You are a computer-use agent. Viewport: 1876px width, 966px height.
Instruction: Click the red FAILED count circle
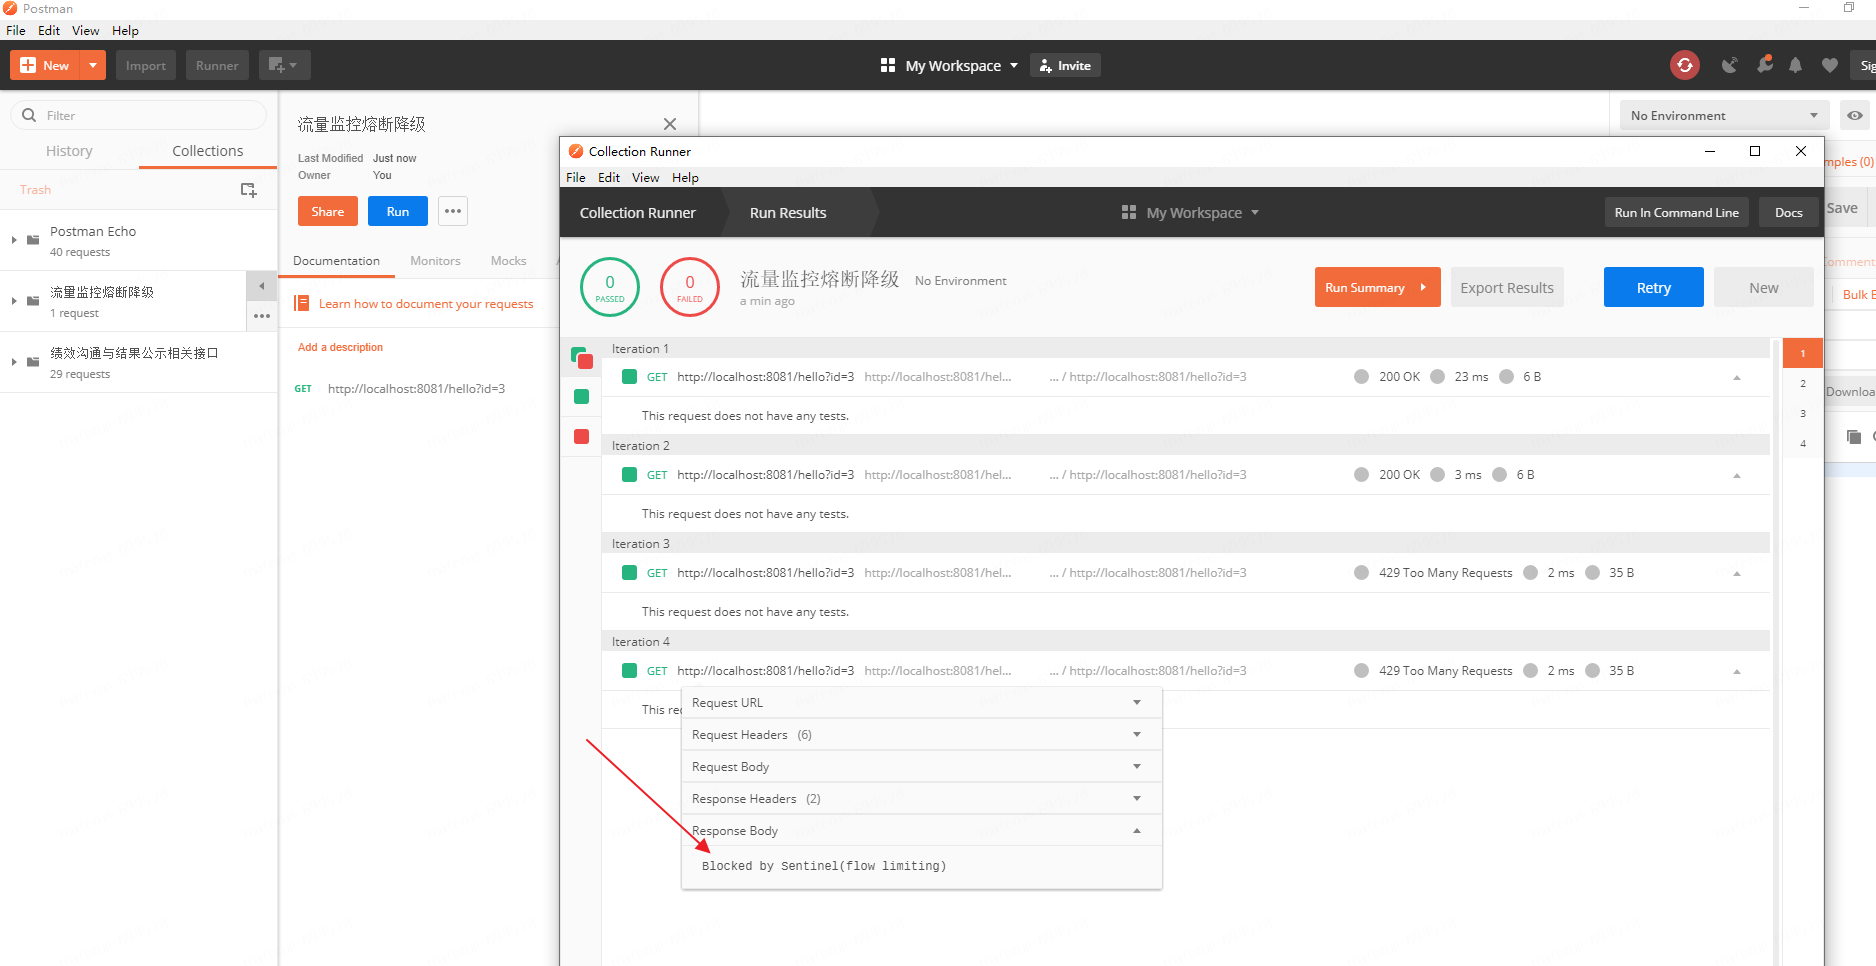click(690, 287)
